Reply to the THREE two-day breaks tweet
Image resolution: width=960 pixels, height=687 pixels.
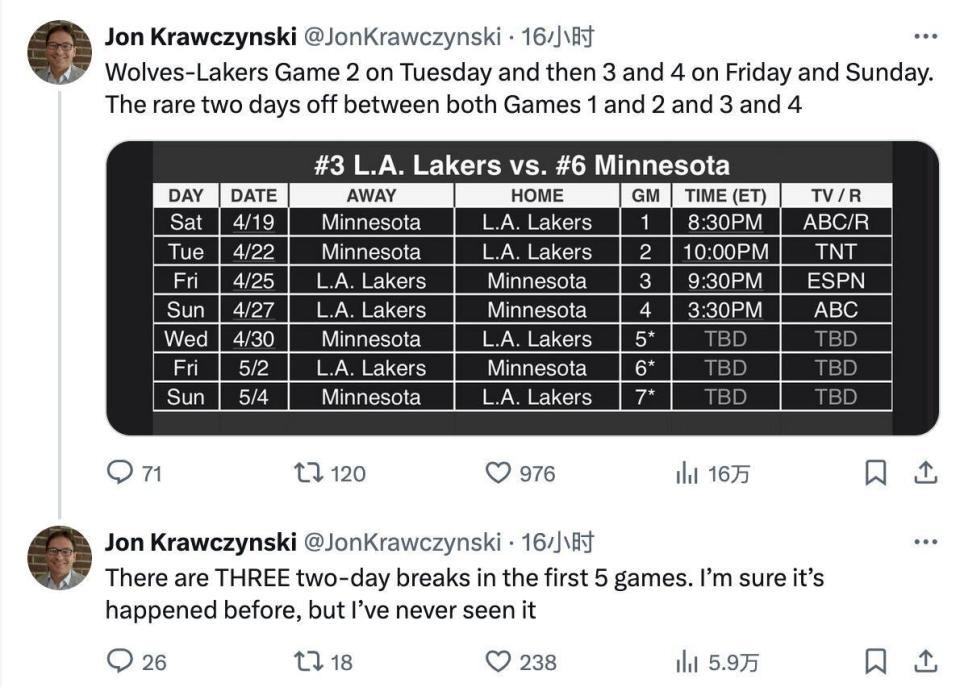[x=120, y=661]
